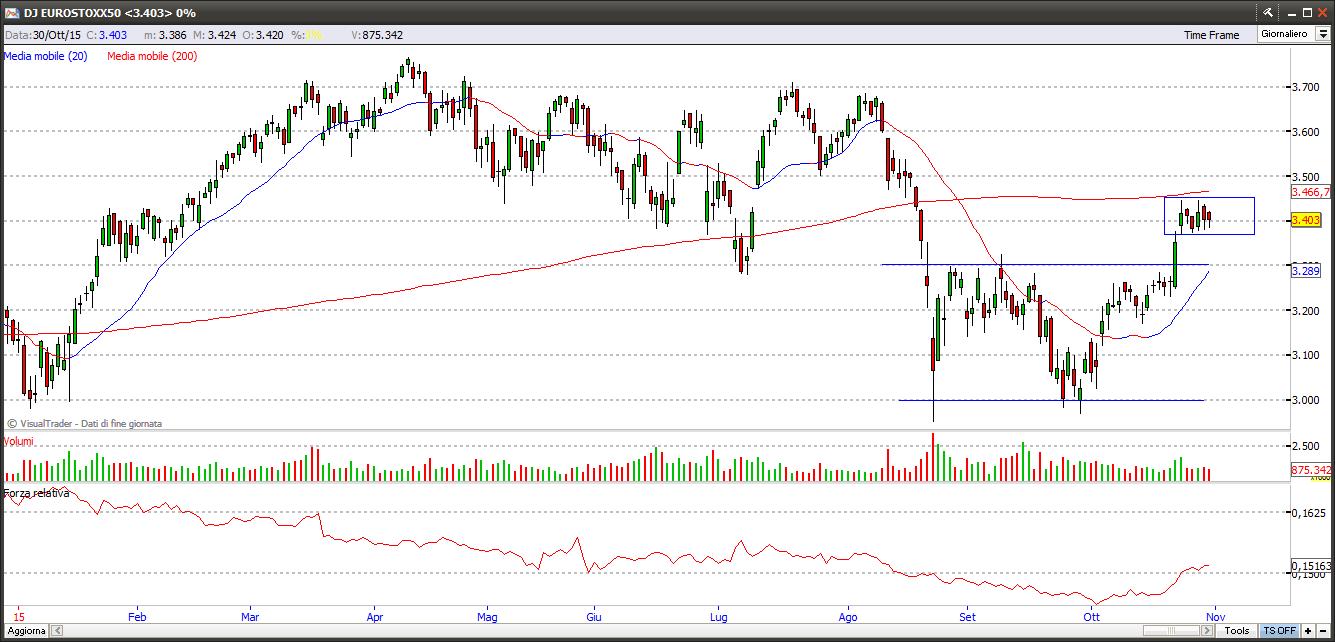Viewport: 1335px width, 642px height.
Task: Zoom in with the plus button
Action: pos(1308,631)
